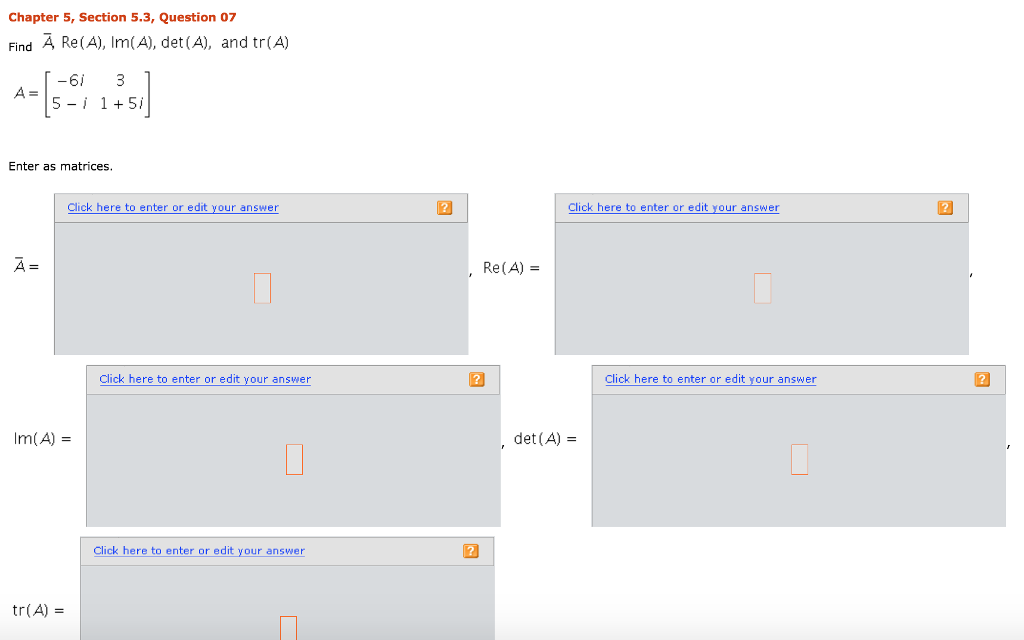Select the Im(A) answer placeholder box
Viewport: 1024px width, 640px height.
pos(294,459)
